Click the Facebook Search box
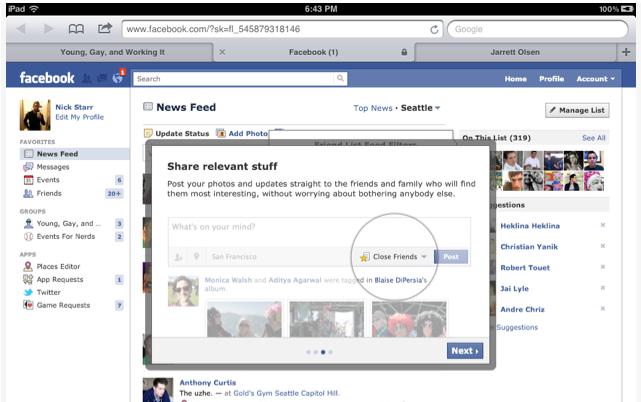This screenshot has height=402, width=641. (x=234, y=79)
